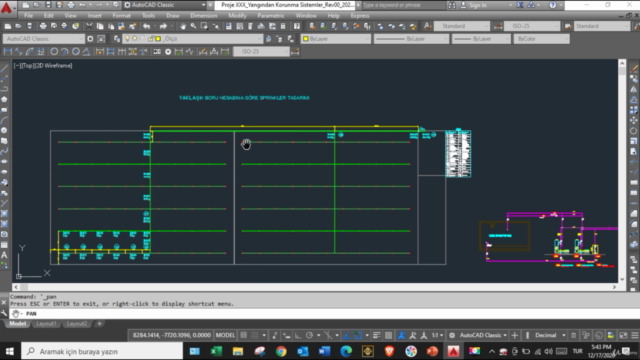The width and height of the screenshot is (640, 360).
Task: Open the ByLayer linetype dropdown
Action: [x=444, y=39]
